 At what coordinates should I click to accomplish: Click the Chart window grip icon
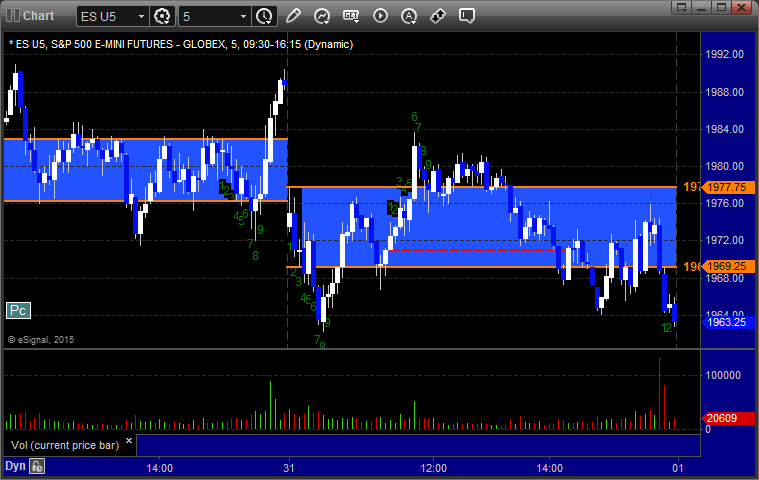pyautogui.click(x=13, y=15)
